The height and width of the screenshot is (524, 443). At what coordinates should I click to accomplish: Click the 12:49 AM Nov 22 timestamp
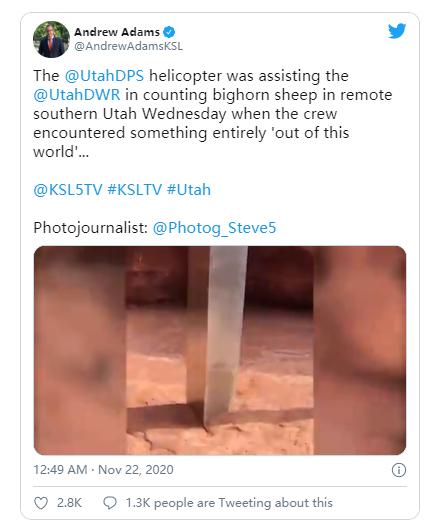(103, 470)
